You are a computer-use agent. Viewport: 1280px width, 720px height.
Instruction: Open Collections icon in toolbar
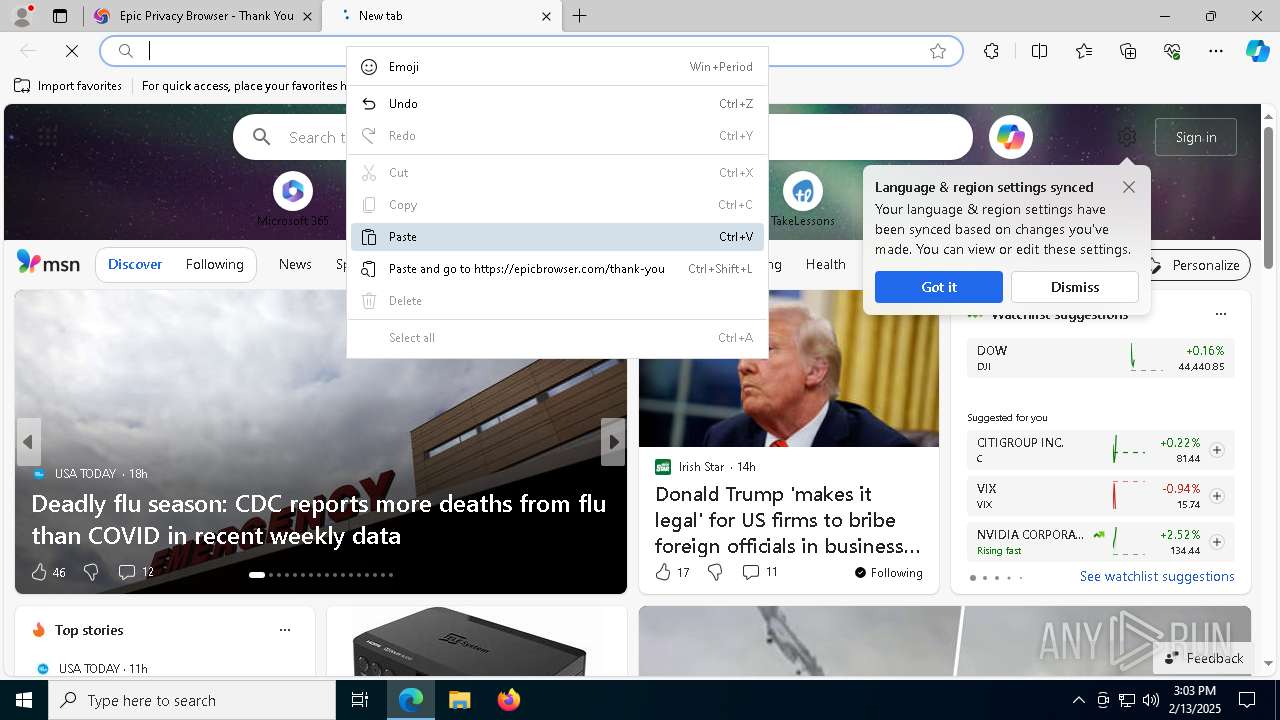point(1128,51)
